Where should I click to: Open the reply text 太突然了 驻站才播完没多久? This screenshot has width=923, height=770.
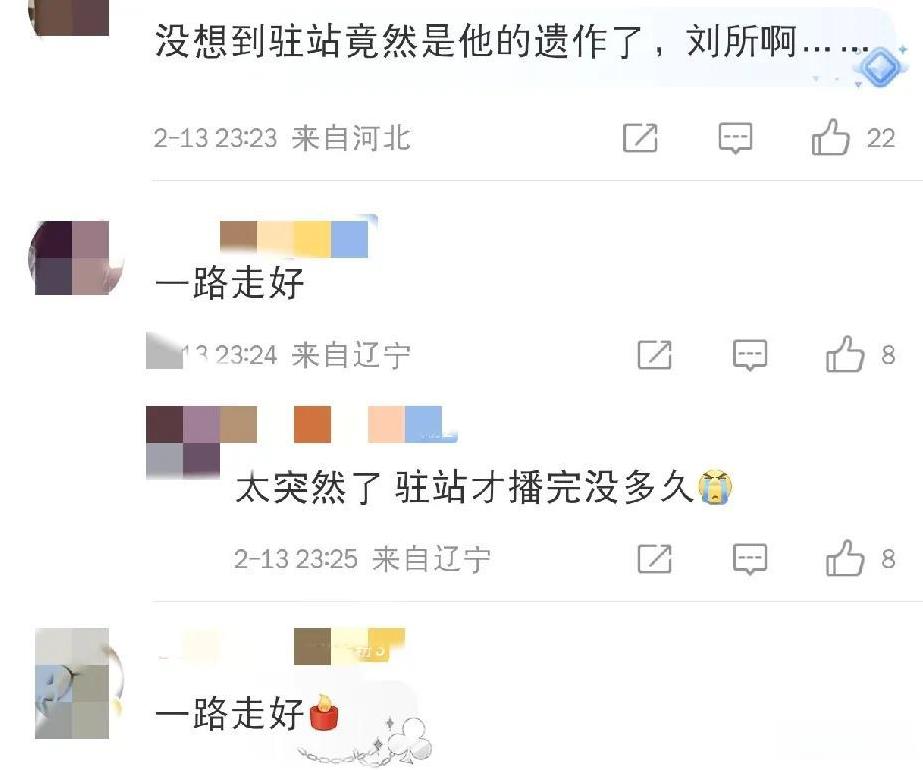tap(483, 487)
